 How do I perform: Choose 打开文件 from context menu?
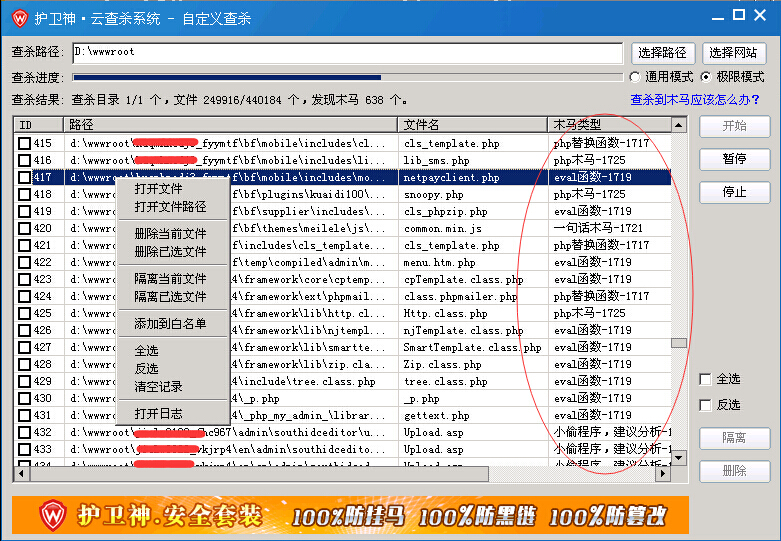(158, 189)
